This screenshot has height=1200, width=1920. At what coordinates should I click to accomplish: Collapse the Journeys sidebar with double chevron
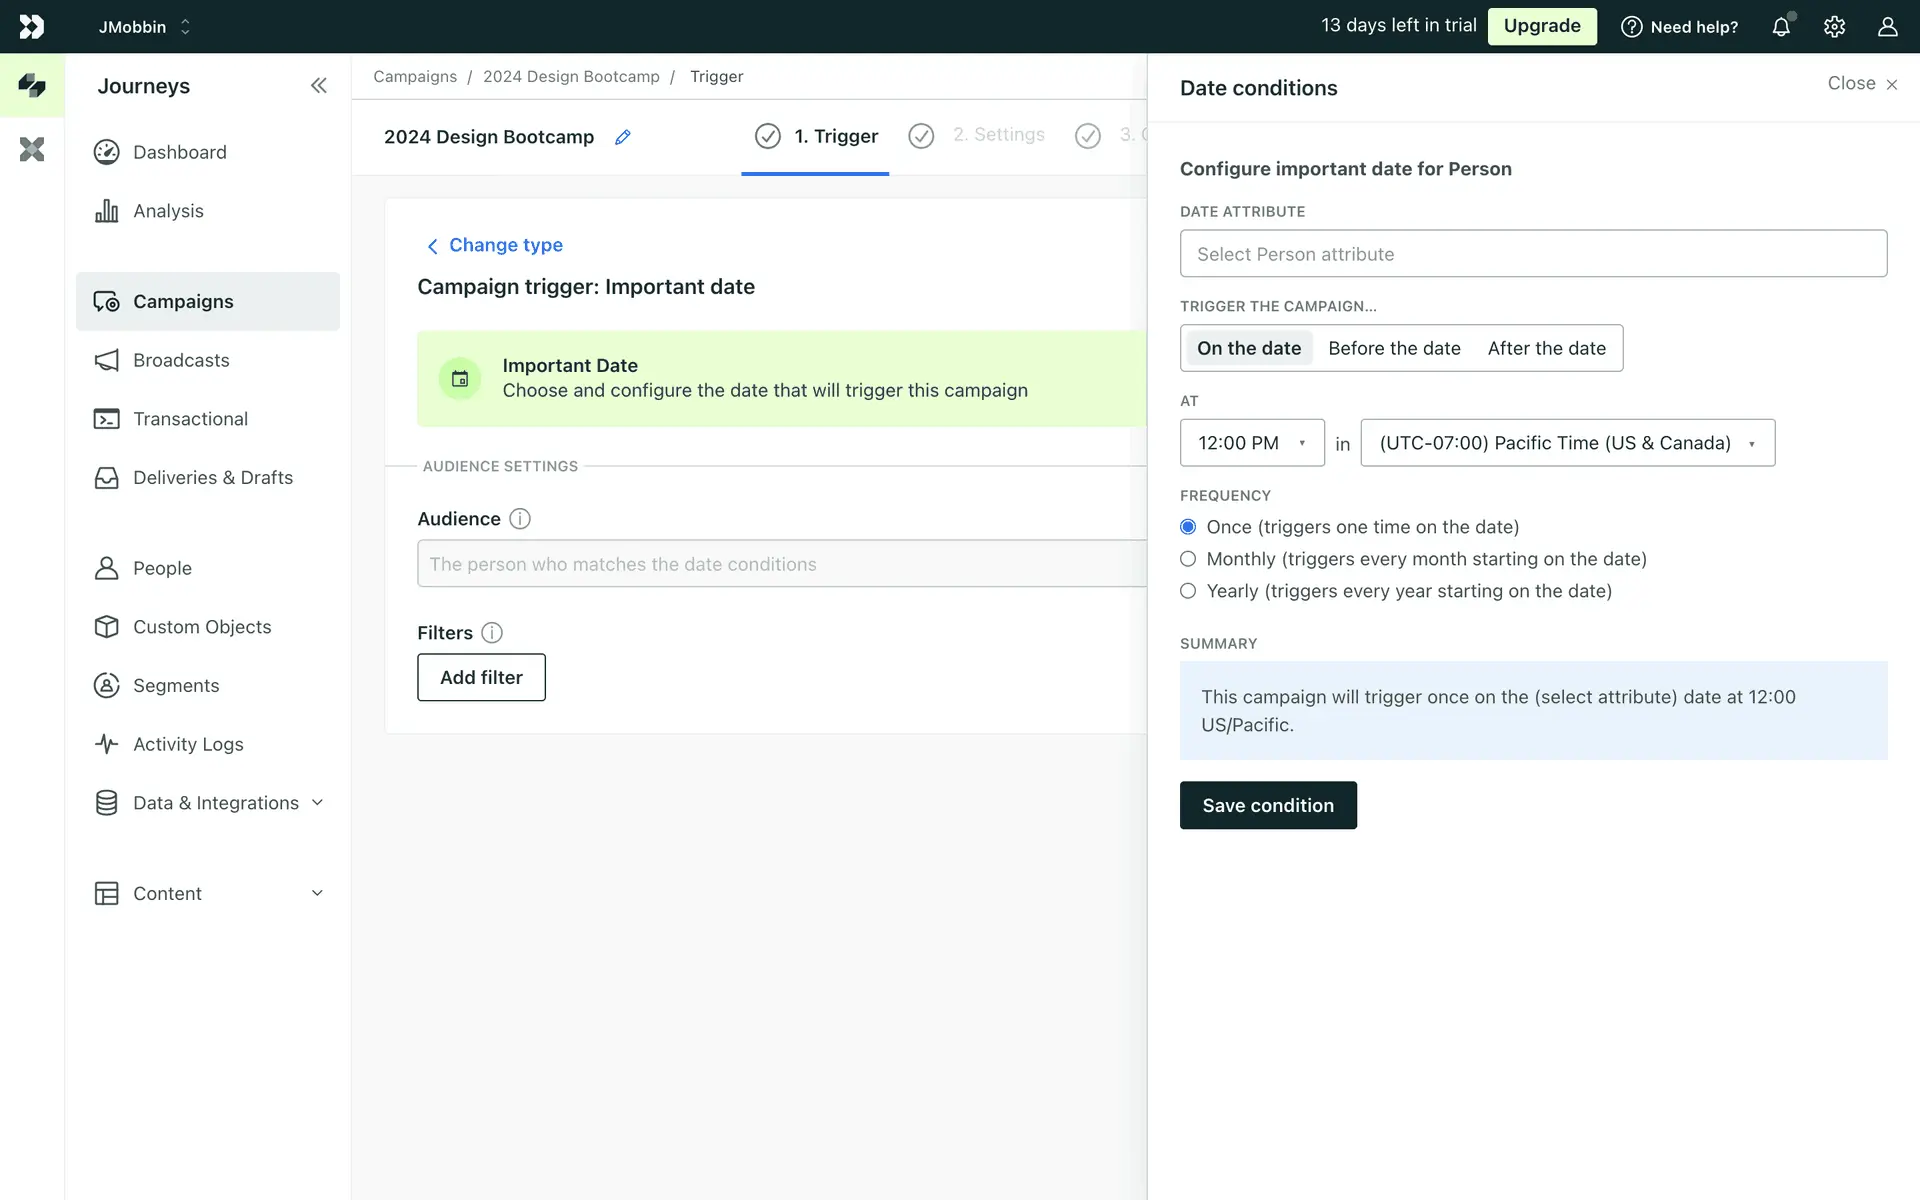tap(318, 86)
